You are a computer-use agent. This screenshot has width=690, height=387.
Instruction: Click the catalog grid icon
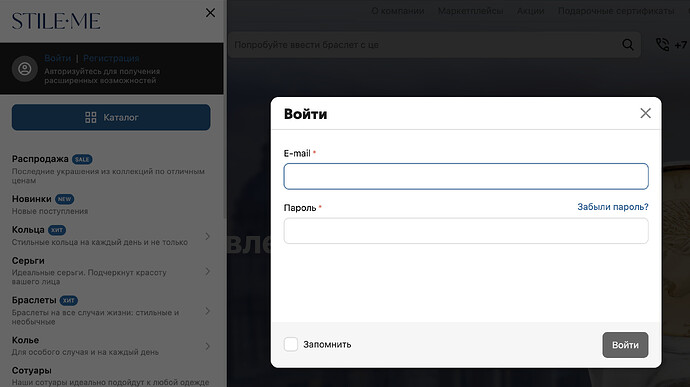coord(91,117)
